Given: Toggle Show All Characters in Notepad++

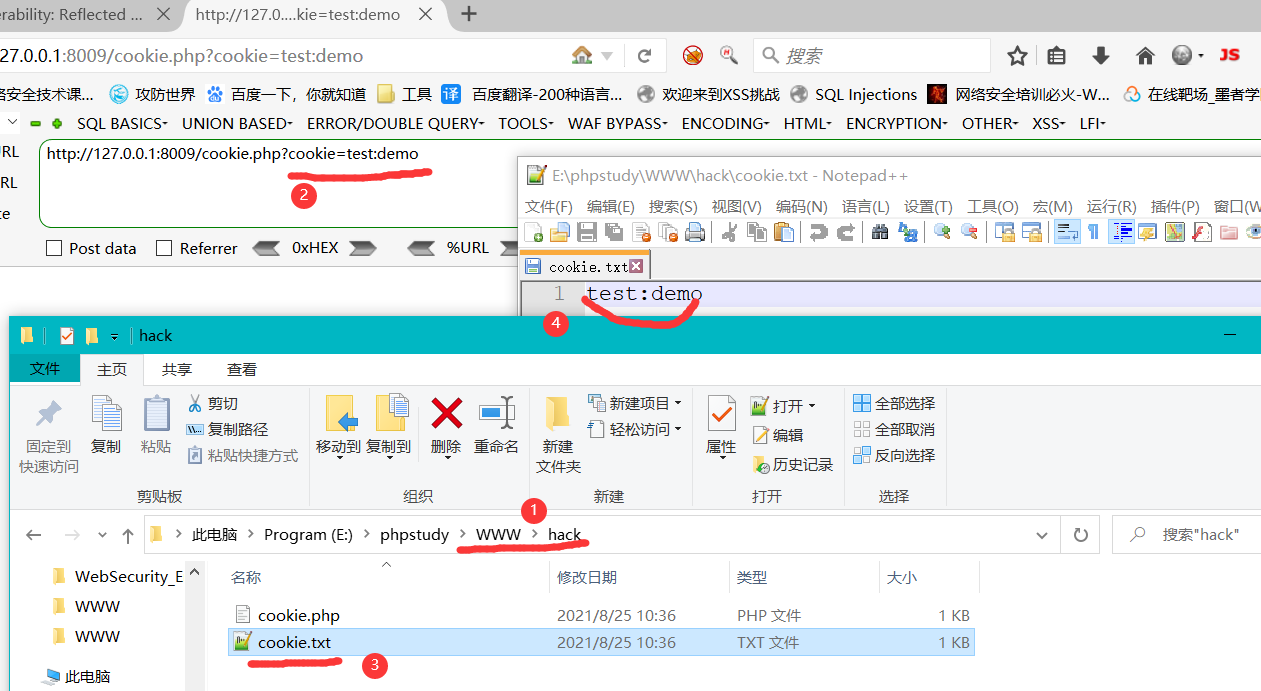Looking at the screenshot, I should coord(1094,231).
